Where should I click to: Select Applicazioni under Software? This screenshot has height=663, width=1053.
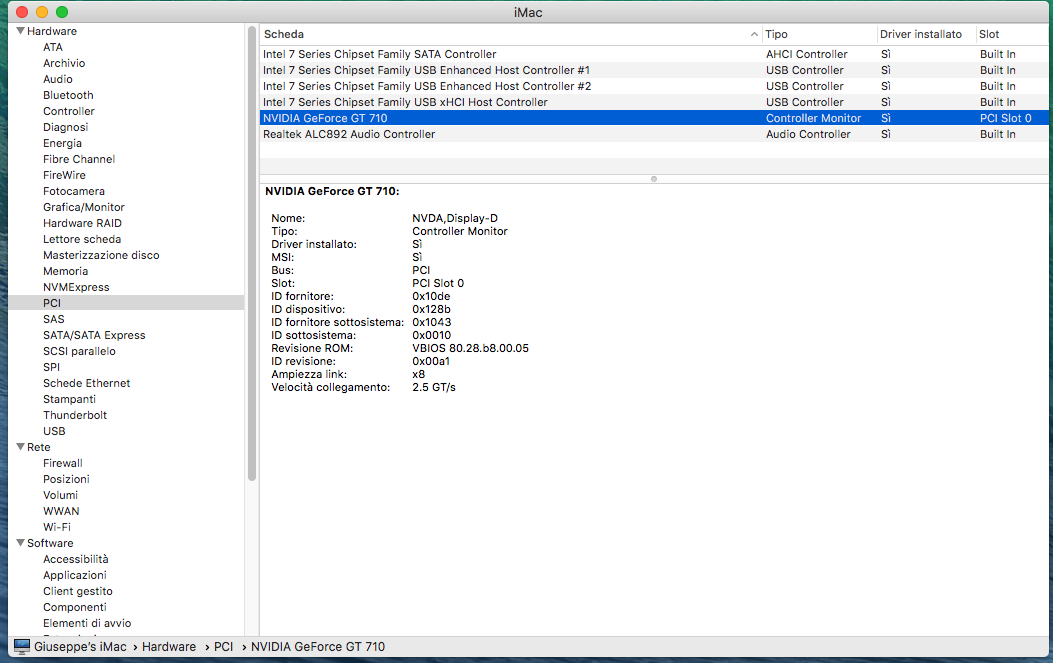[75, 576]
